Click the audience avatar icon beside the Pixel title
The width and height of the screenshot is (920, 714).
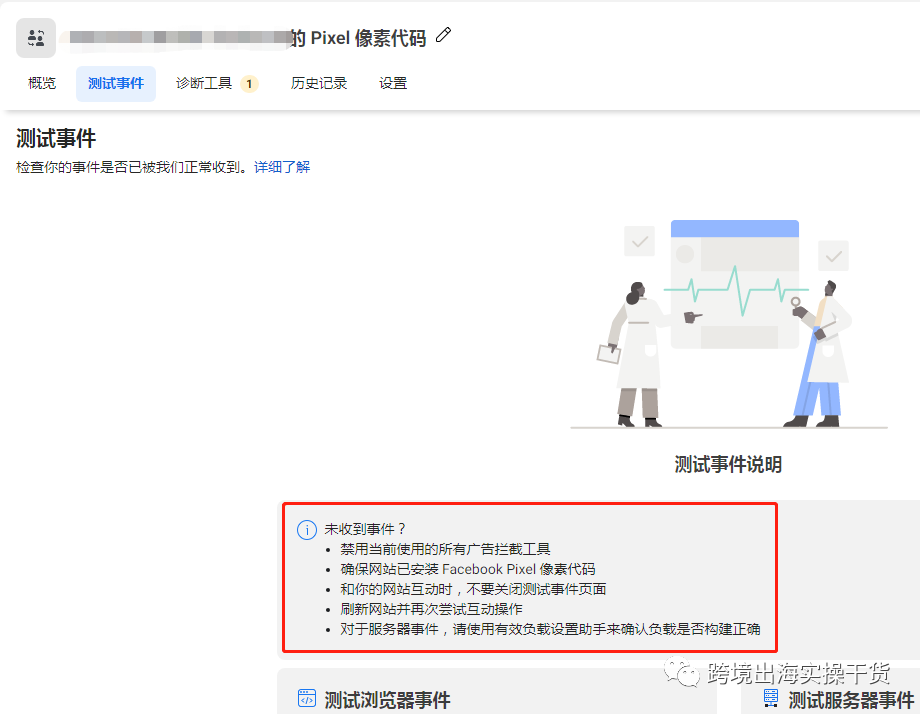(x=36, y=37)
